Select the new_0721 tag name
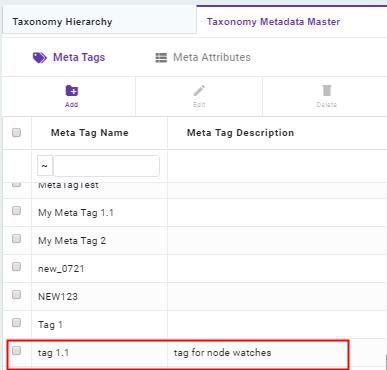Screen dimensions: 387x370 pyautogui.click(x=61, y=269)
